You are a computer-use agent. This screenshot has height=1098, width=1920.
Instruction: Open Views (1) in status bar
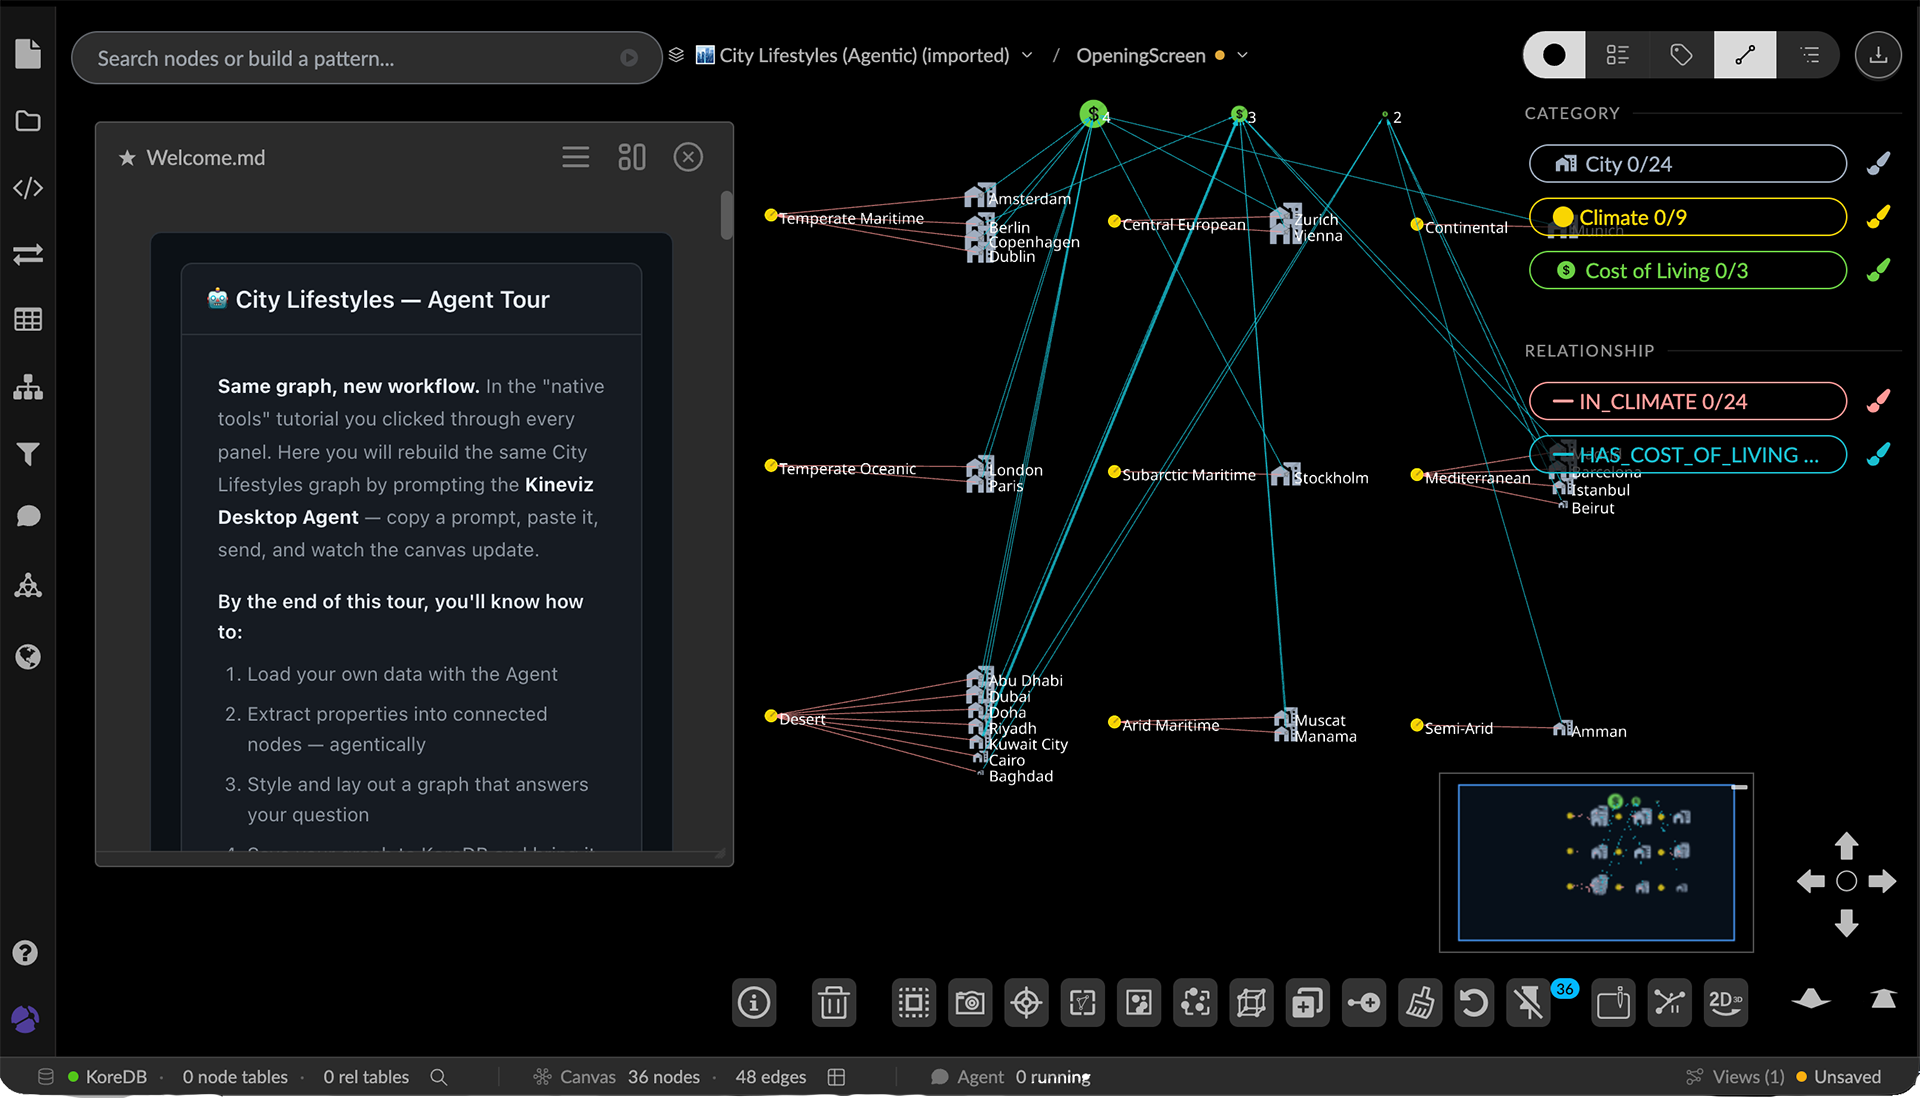1735,1077
